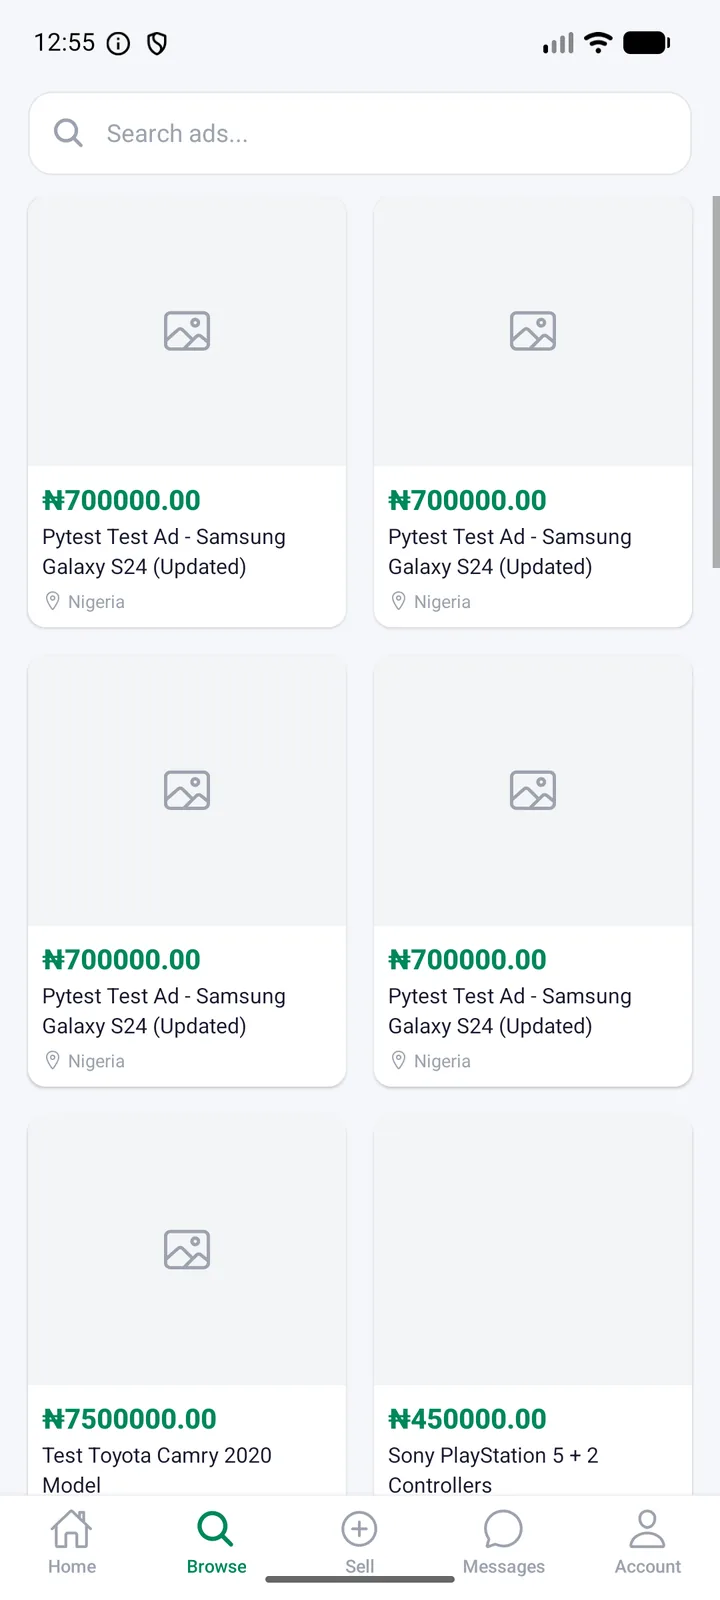Tap the search magnifier icon
Image resolution: width=720 pixels, height=1600 pixels.
pos(68,133)
